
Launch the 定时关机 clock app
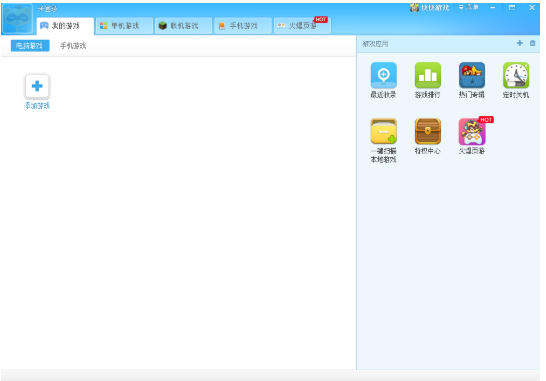[516, 75]
